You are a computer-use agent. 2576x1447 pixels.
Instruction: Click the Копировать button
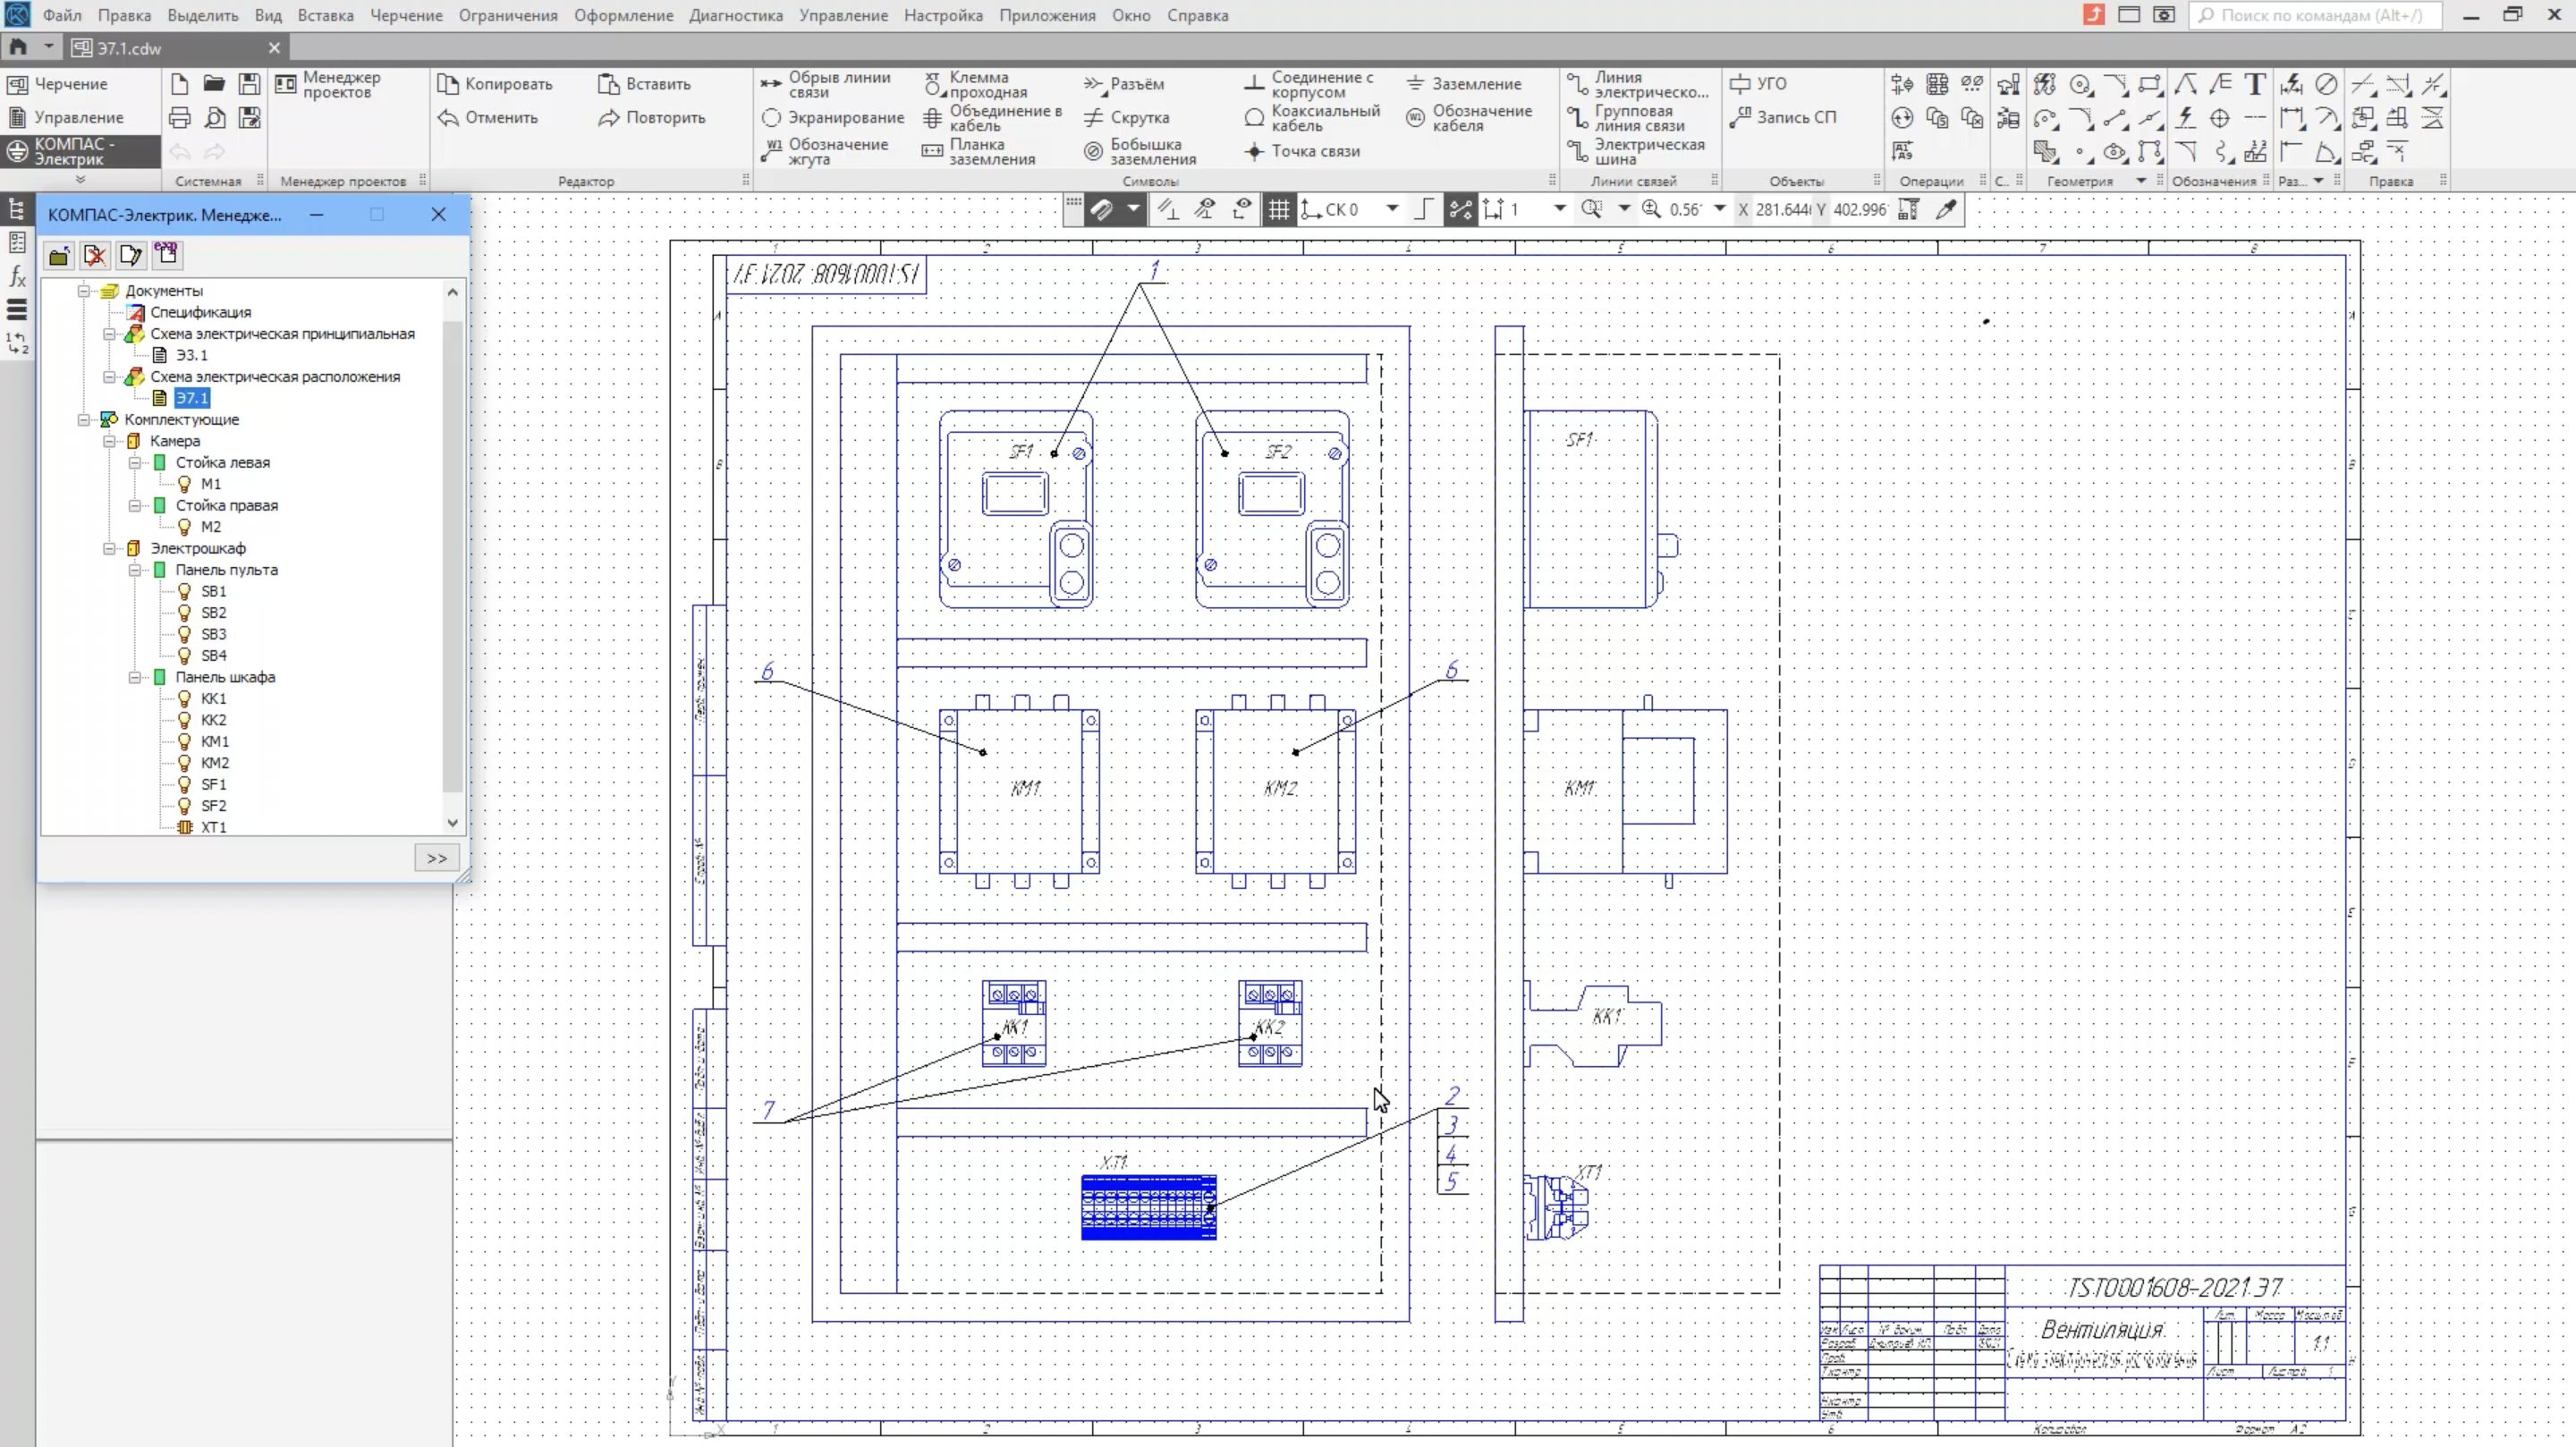click(x=495, y=84)
